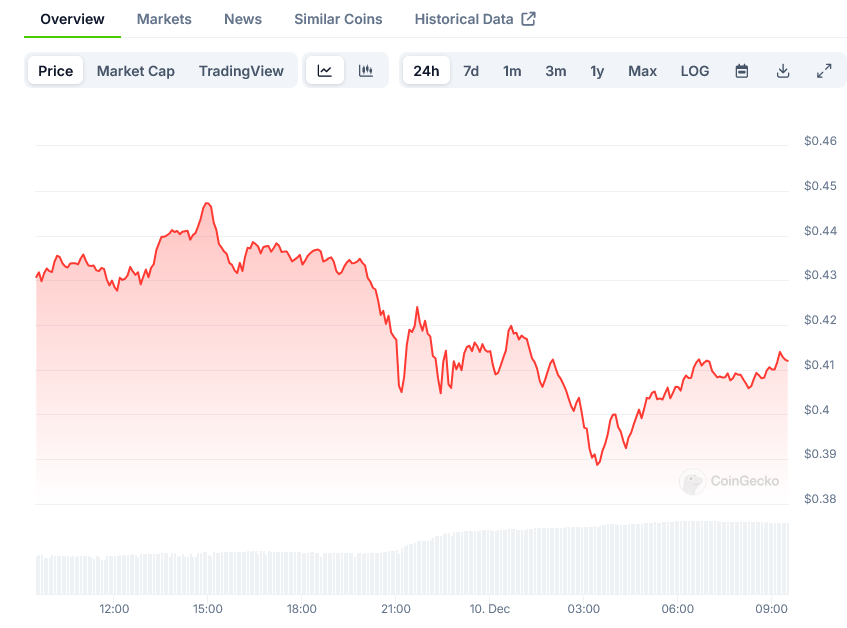Select the 7d time range

tap(471, 71)
